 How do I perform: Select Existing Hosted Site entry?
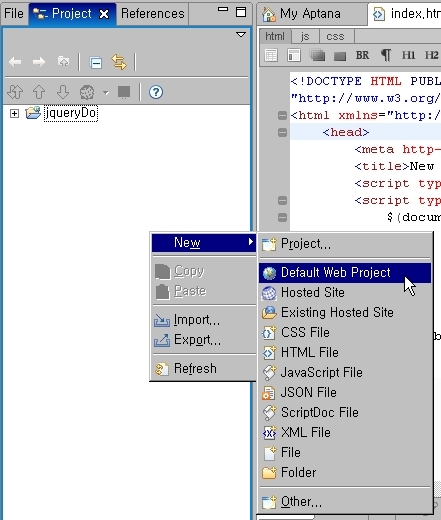pyautogui.click(x=345, y=313)
